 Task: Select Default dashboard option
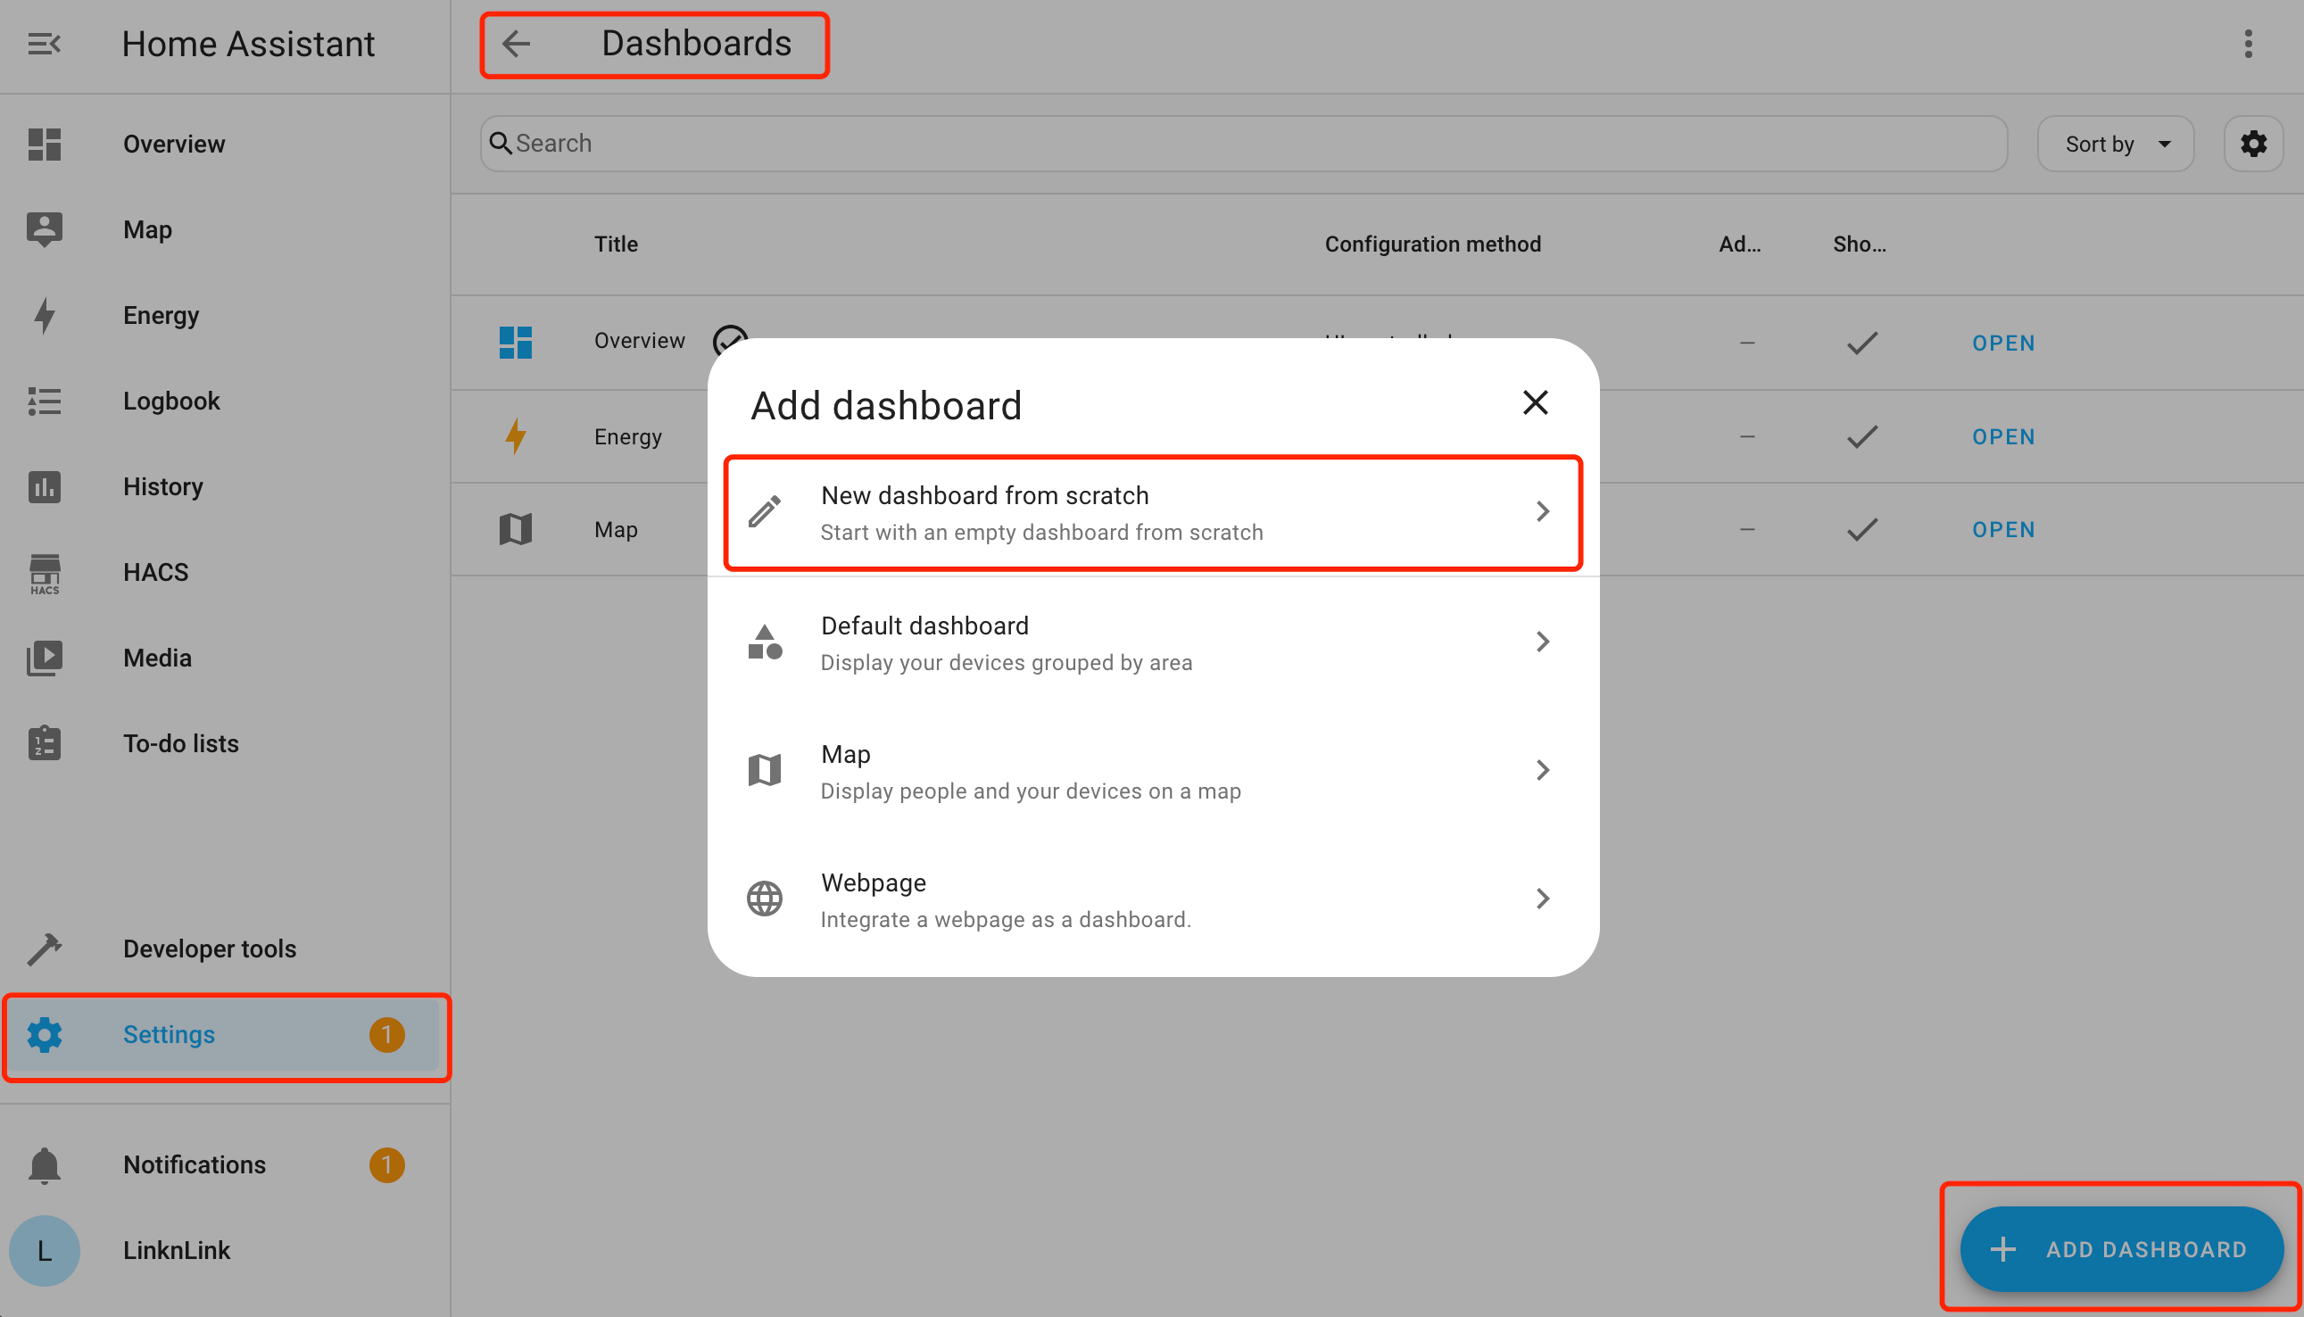(x=1152, y=642)
